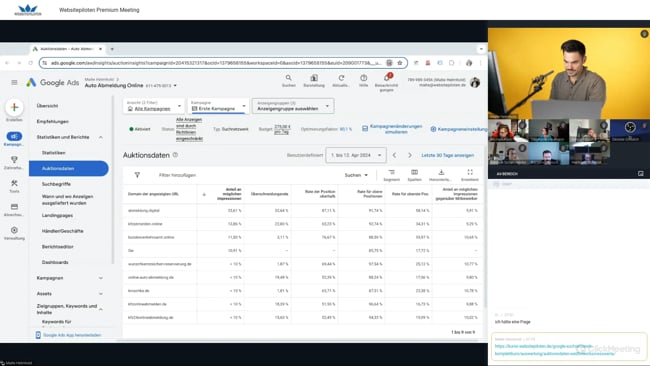Image resolution: width=650 pixels, height=366 pixels.
Task: Go to next date range arrow
Action: (x=410, y=155)
